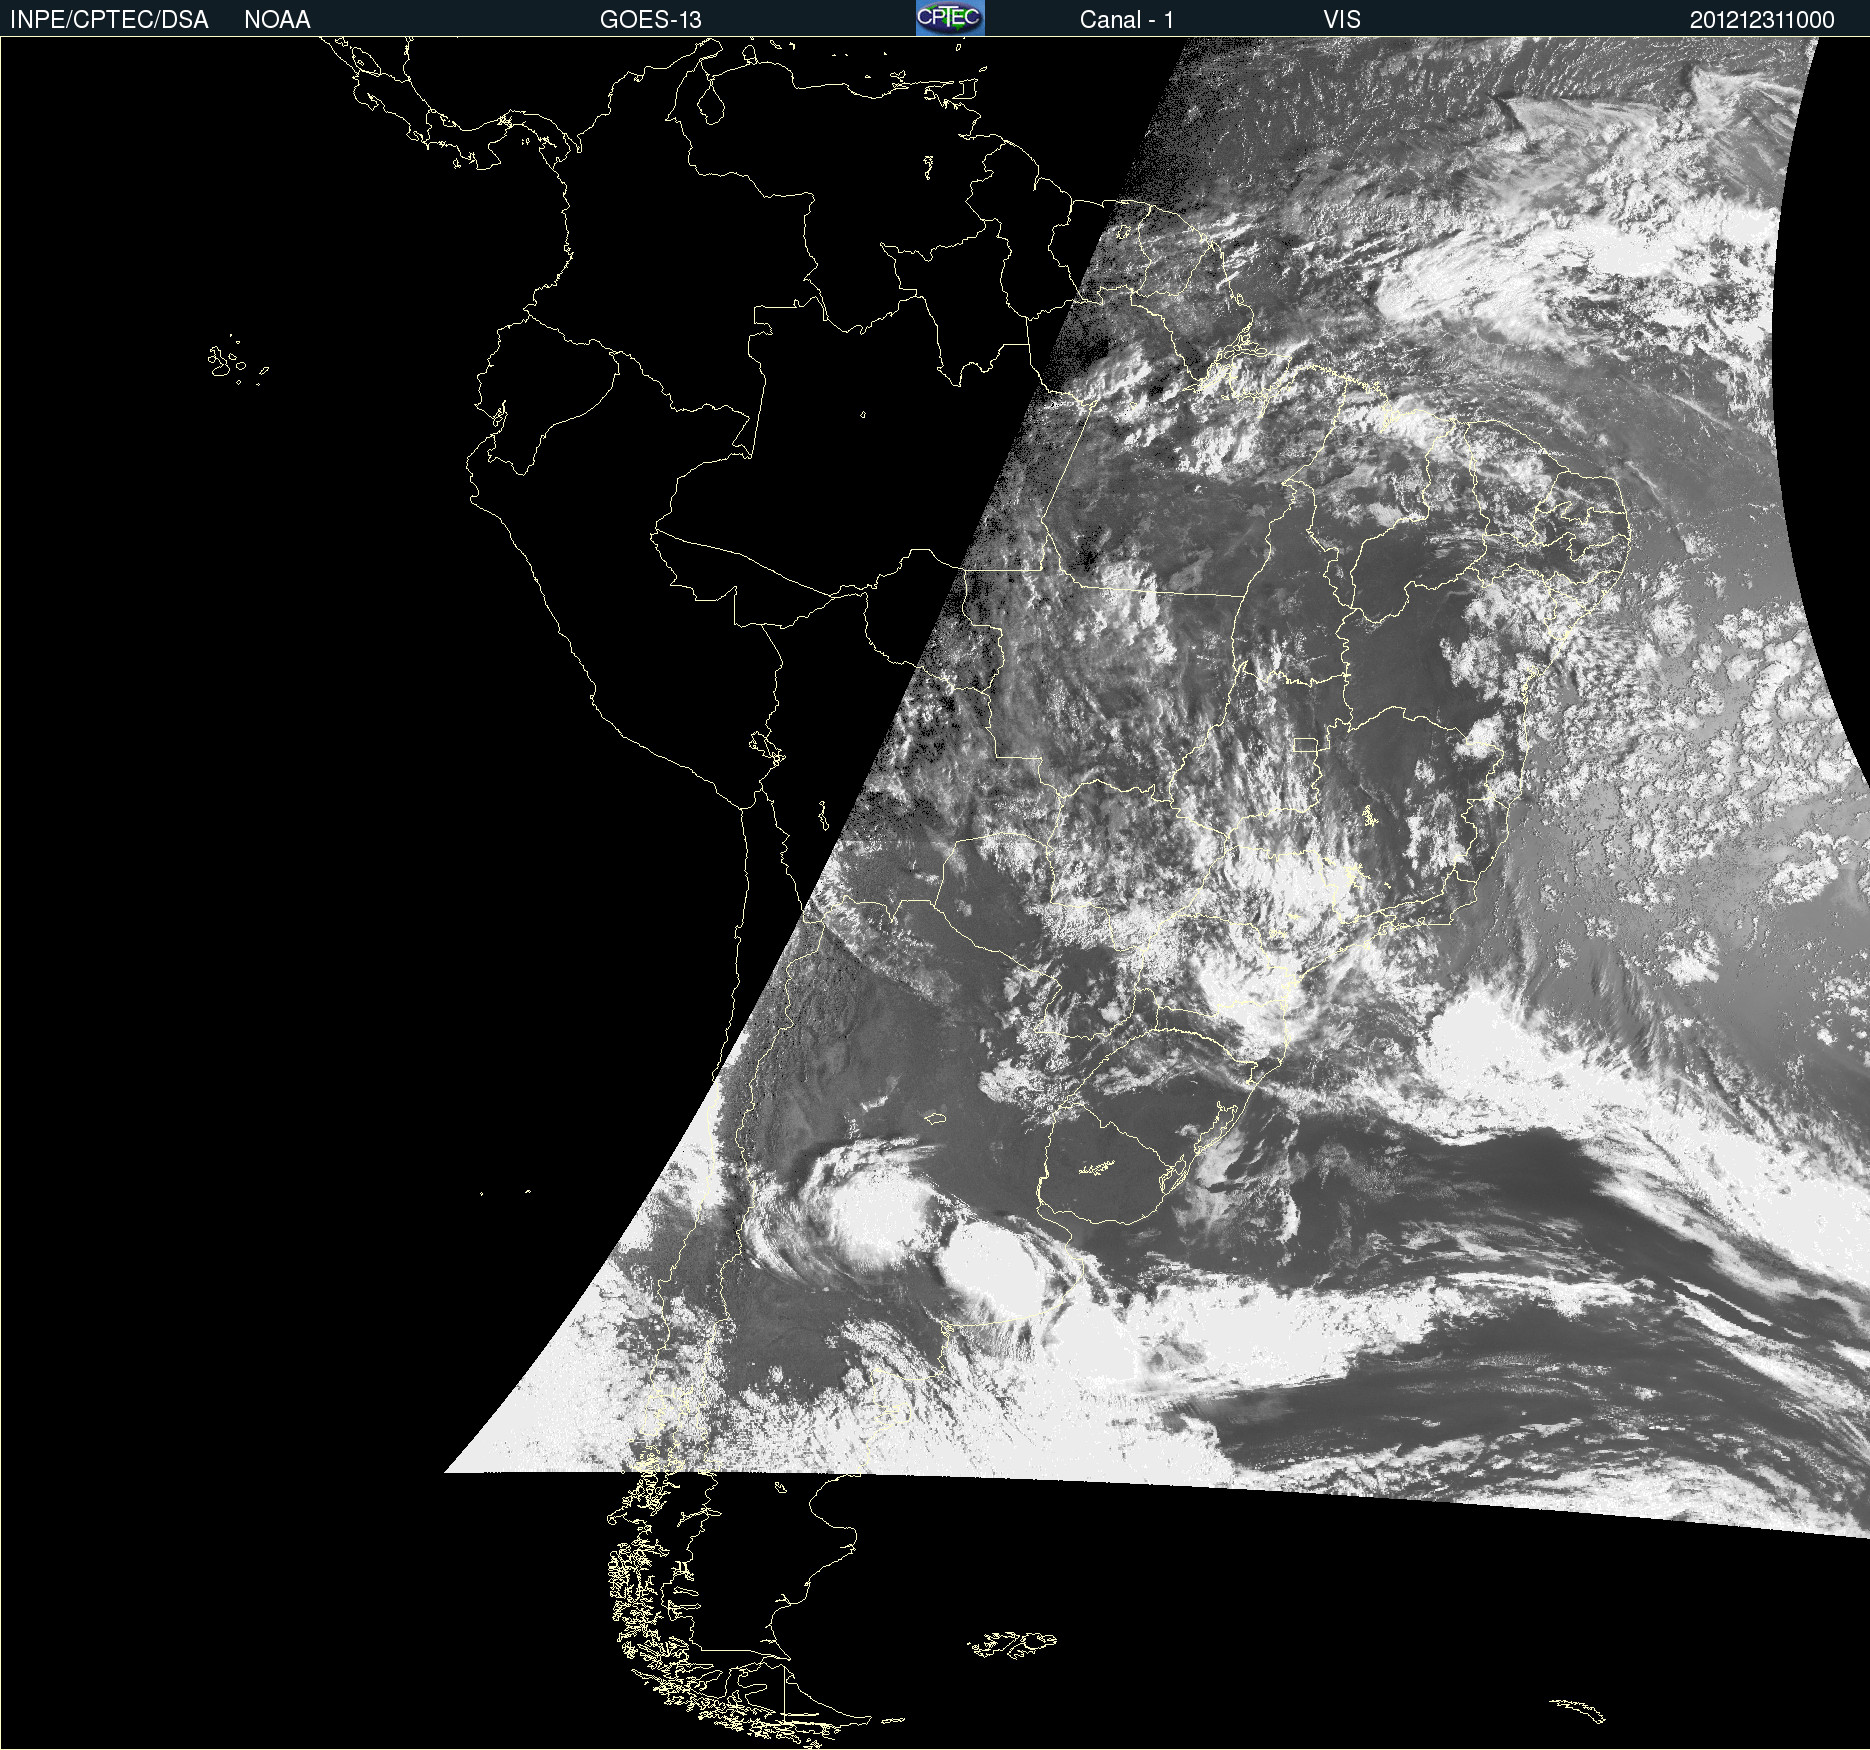Viewport: 1870px width, 1750px height.
Task: Click the GOES-13 satellite label
Action: click(650, 20)
